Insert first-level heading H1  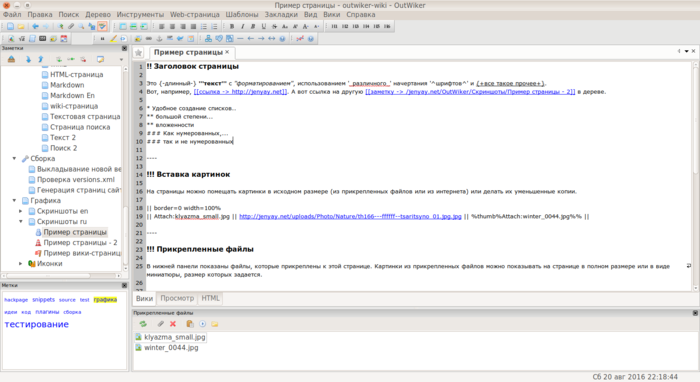pos(334,26)
